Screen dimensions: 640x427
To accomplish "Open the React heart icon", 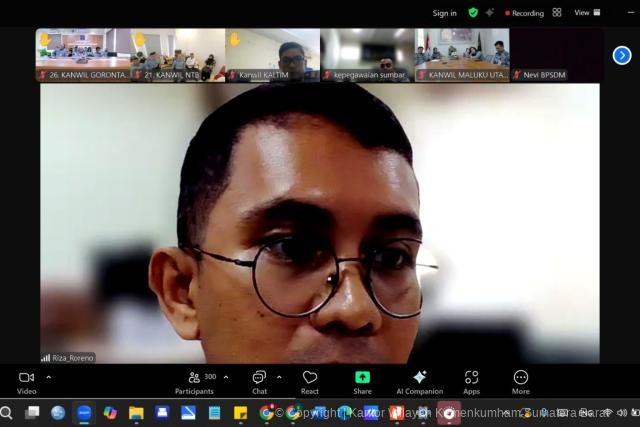I will coord(310,378).
